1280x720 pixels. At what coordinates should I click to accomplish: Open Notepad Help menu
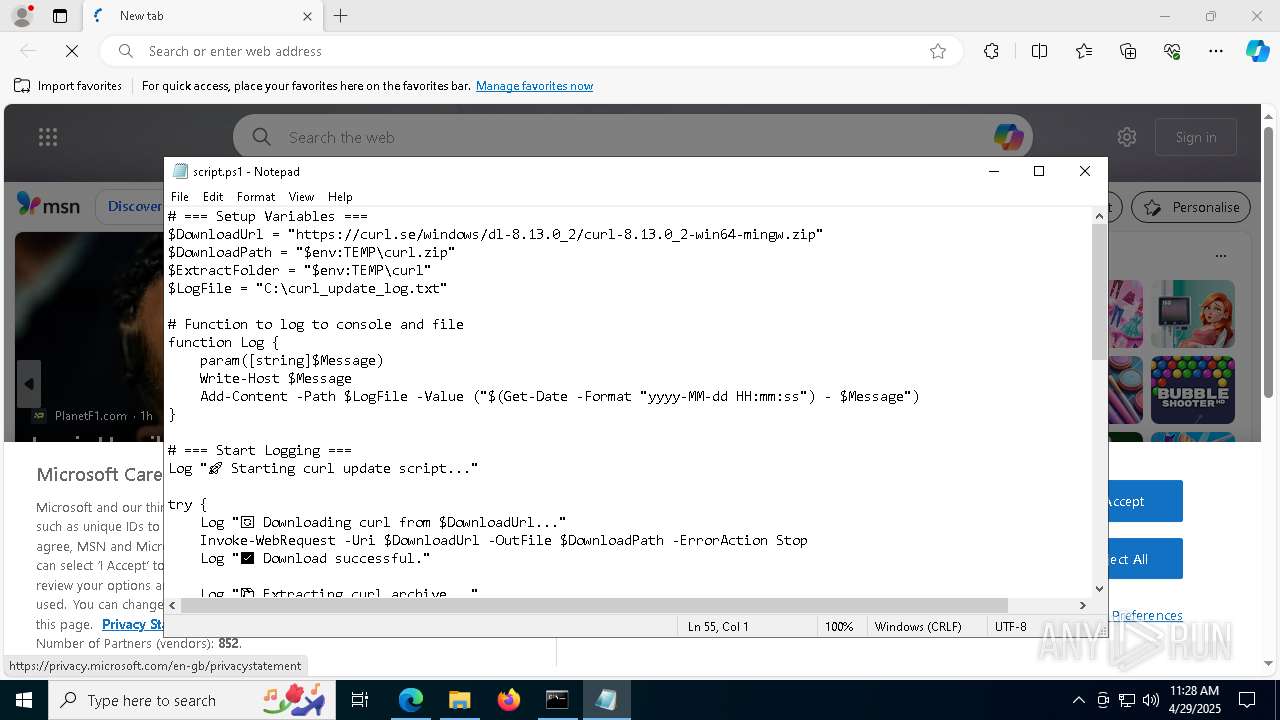pyautogui.click(x=340, y=197)
